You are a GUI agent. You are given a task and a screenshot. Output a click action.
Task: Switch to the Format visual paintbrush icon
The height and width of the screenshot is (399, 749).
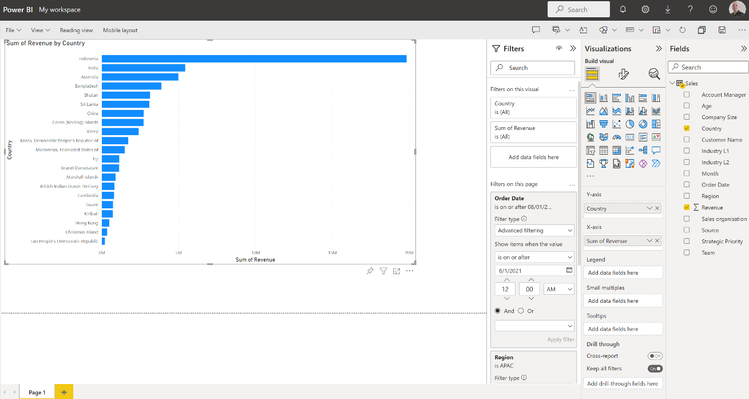[623, 74]
